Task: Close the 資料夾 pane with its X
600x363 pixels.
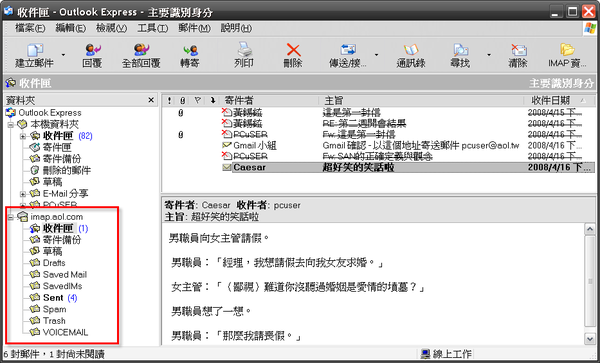Action: [151, 100]
